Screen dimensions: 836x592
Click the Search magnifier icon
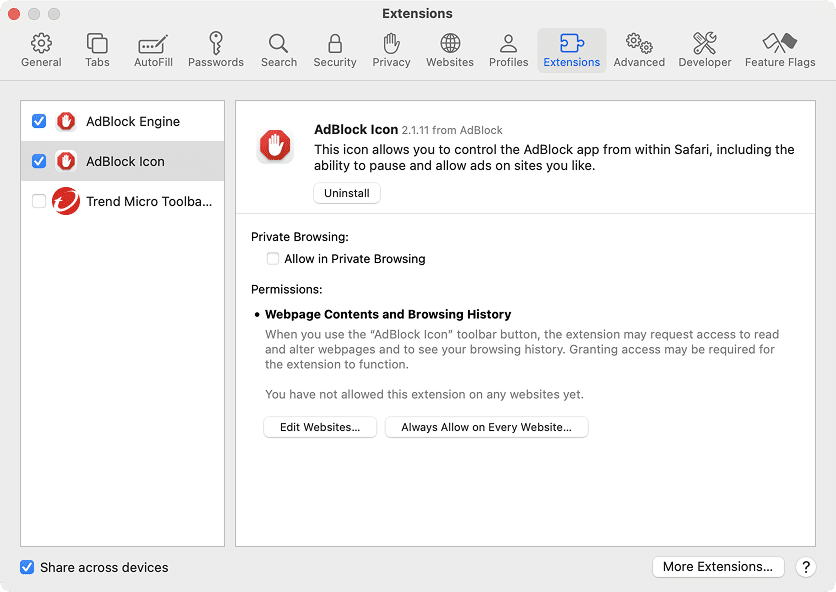click(x=278, y=48)
